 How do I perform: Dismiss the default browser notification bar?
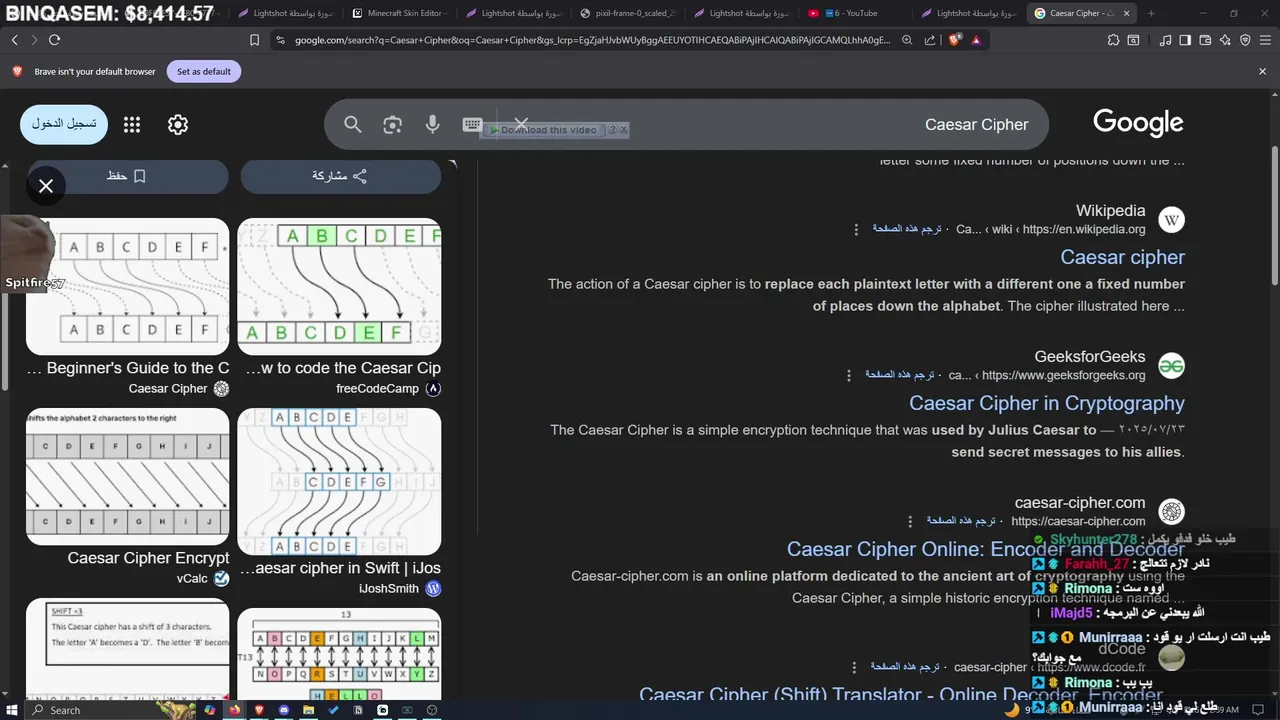click(1262, 71)
